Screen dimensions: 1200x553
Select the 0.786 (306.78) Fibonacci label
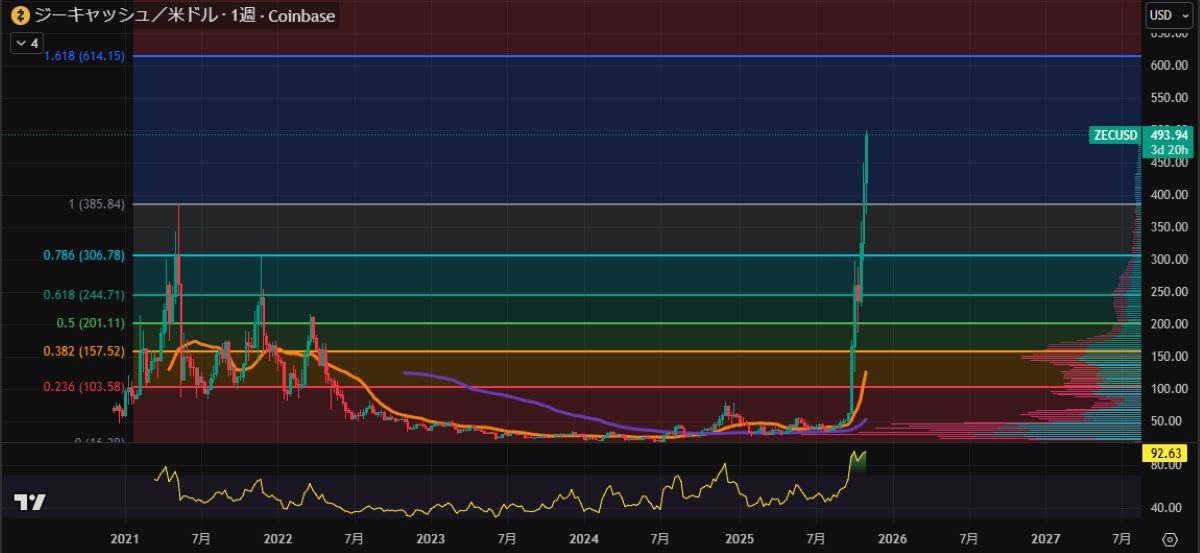pos(85,255)
